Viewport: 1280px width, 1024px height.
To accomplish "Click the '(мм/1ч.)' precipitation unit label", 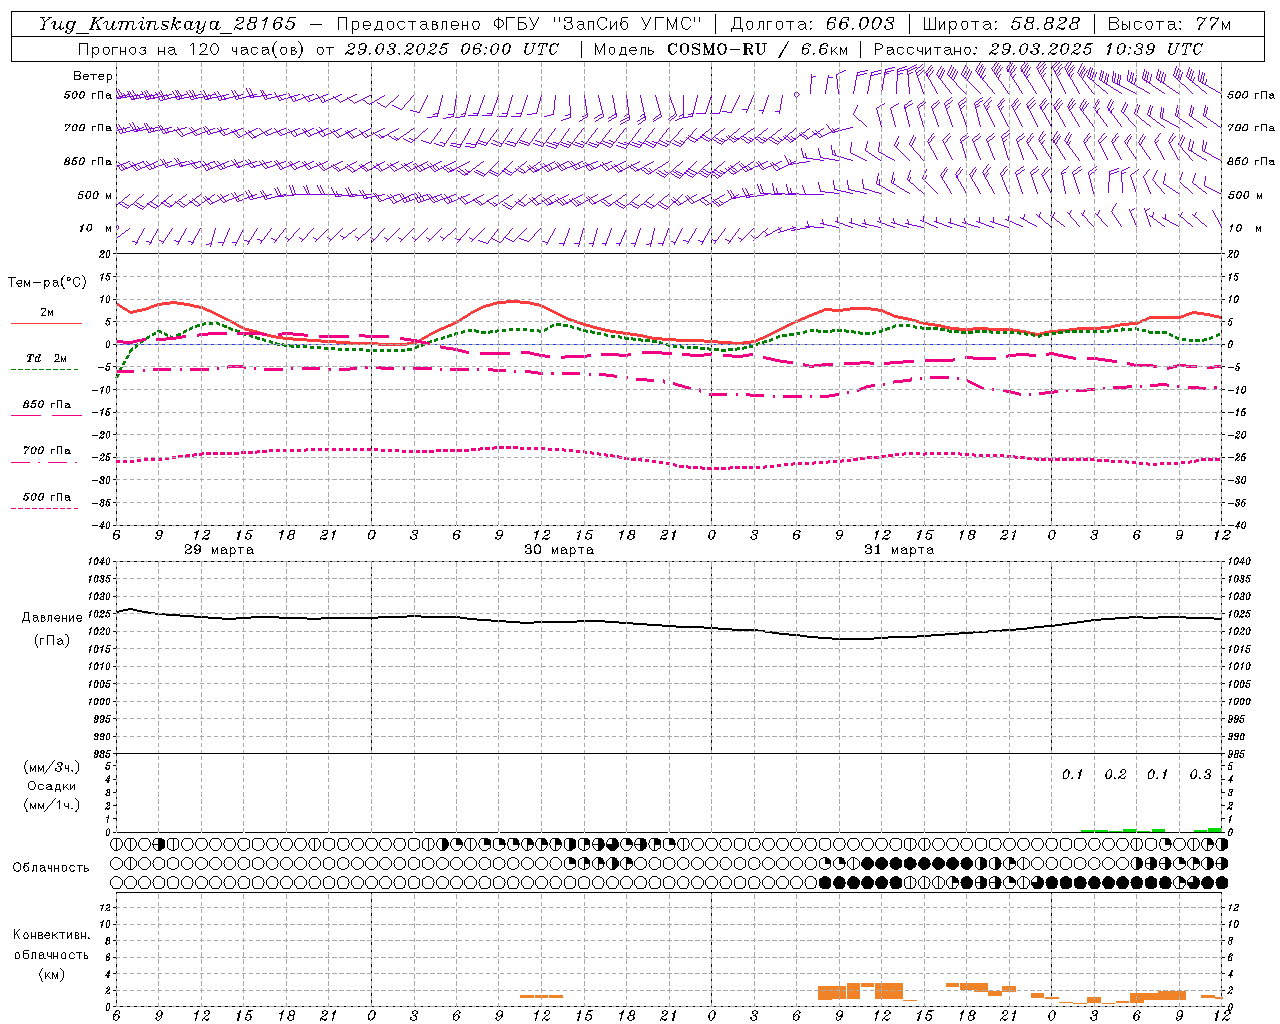I will 52,805.
